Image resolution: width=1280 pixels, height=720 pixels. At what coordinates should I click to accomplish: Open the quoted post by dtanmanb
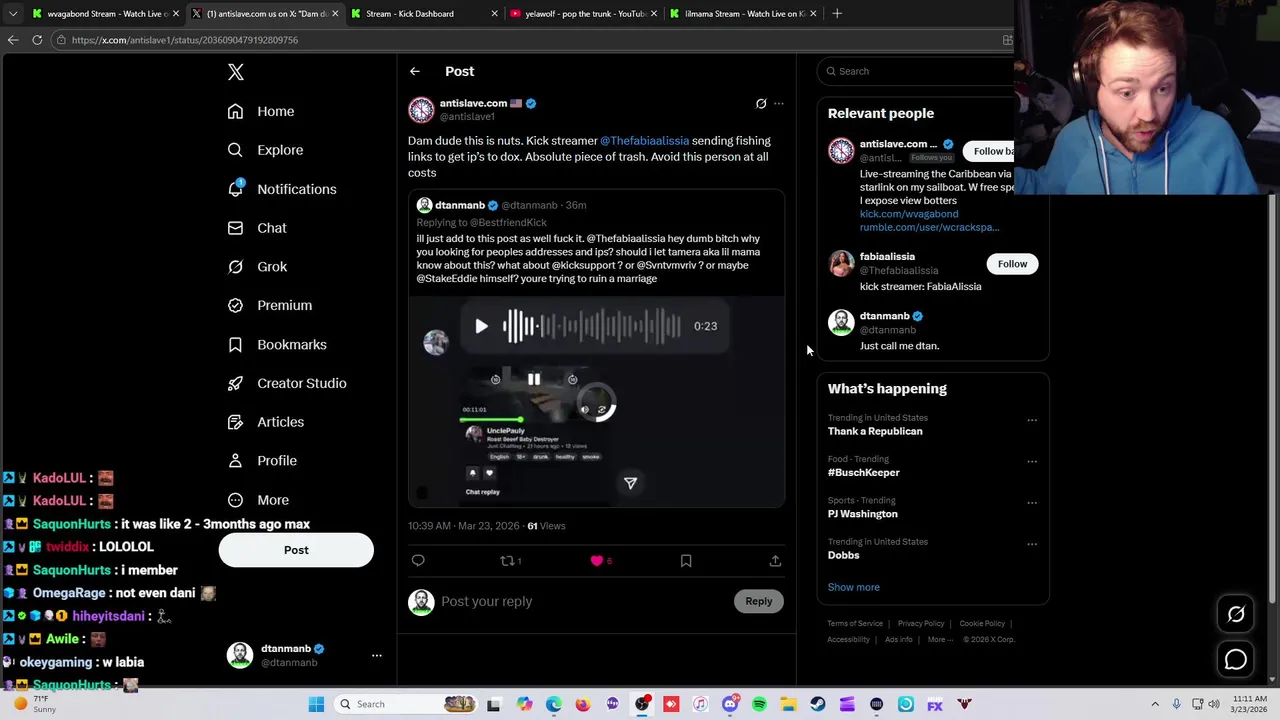tap(596, 348)
